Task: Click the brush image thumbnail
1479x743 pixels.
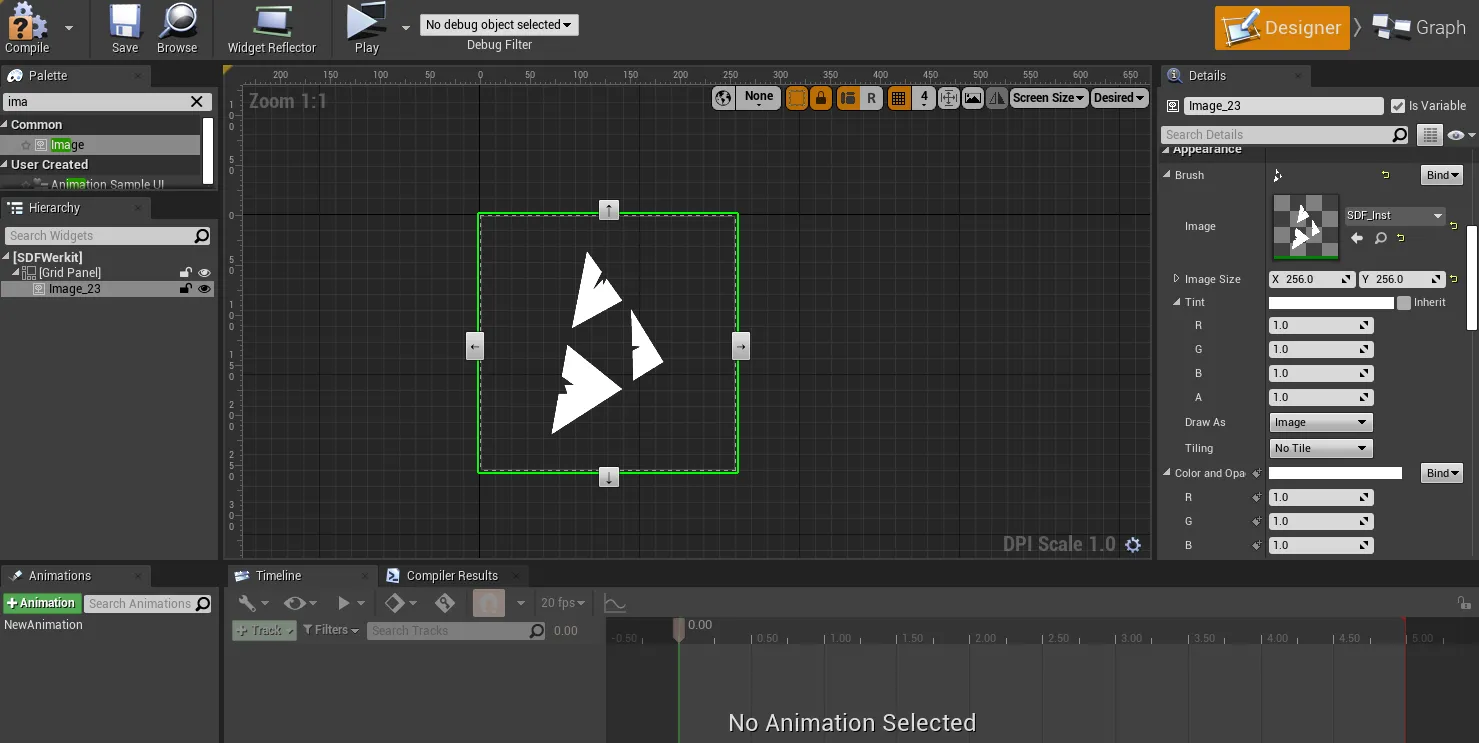Action: (1305, 227)
